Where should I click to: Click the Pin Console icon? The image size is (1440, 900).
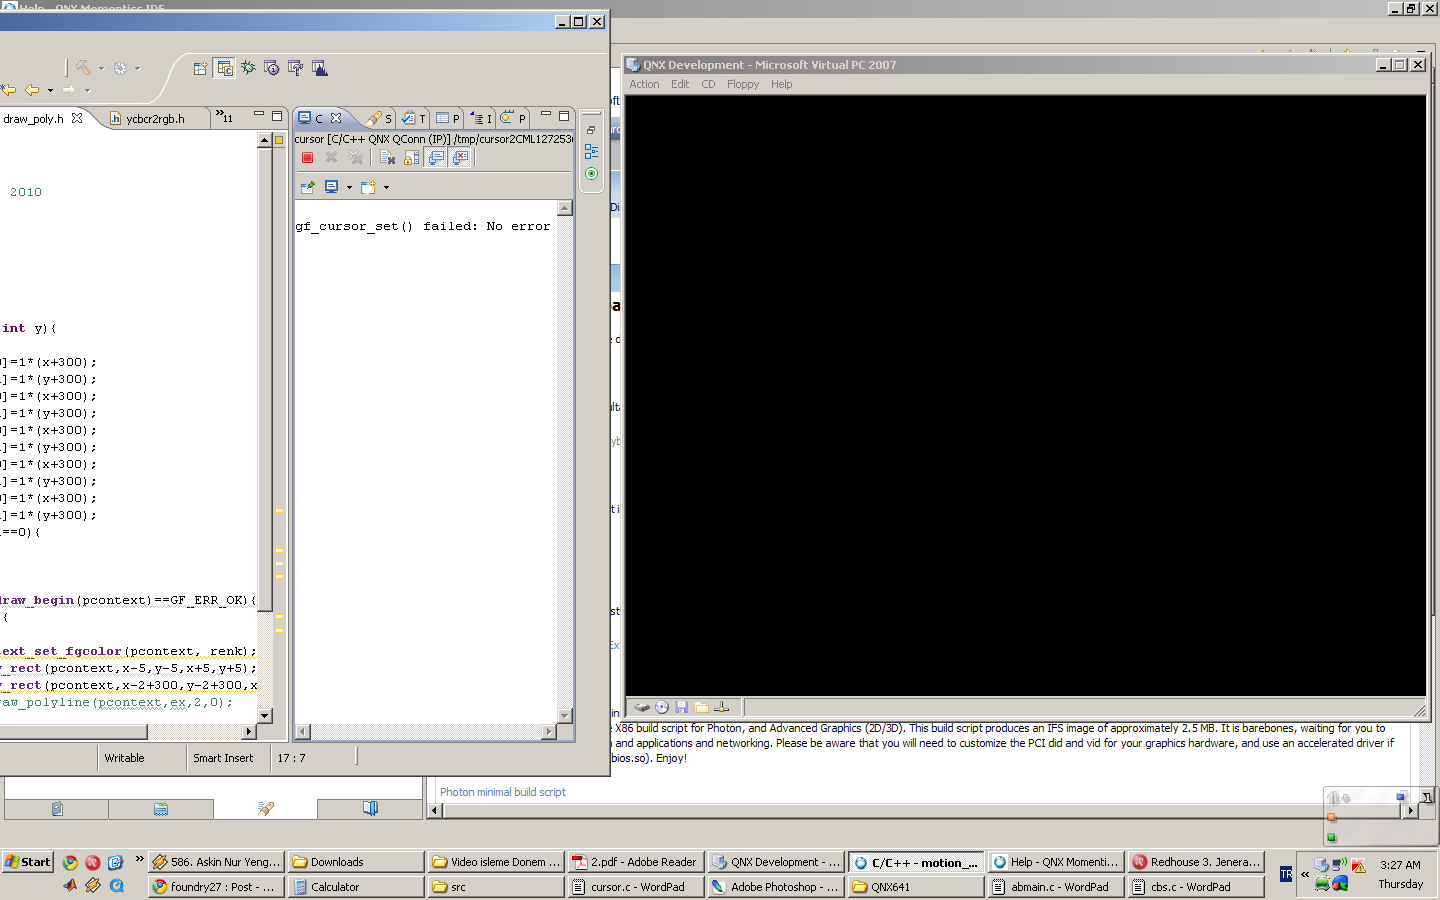click(308, 187)
